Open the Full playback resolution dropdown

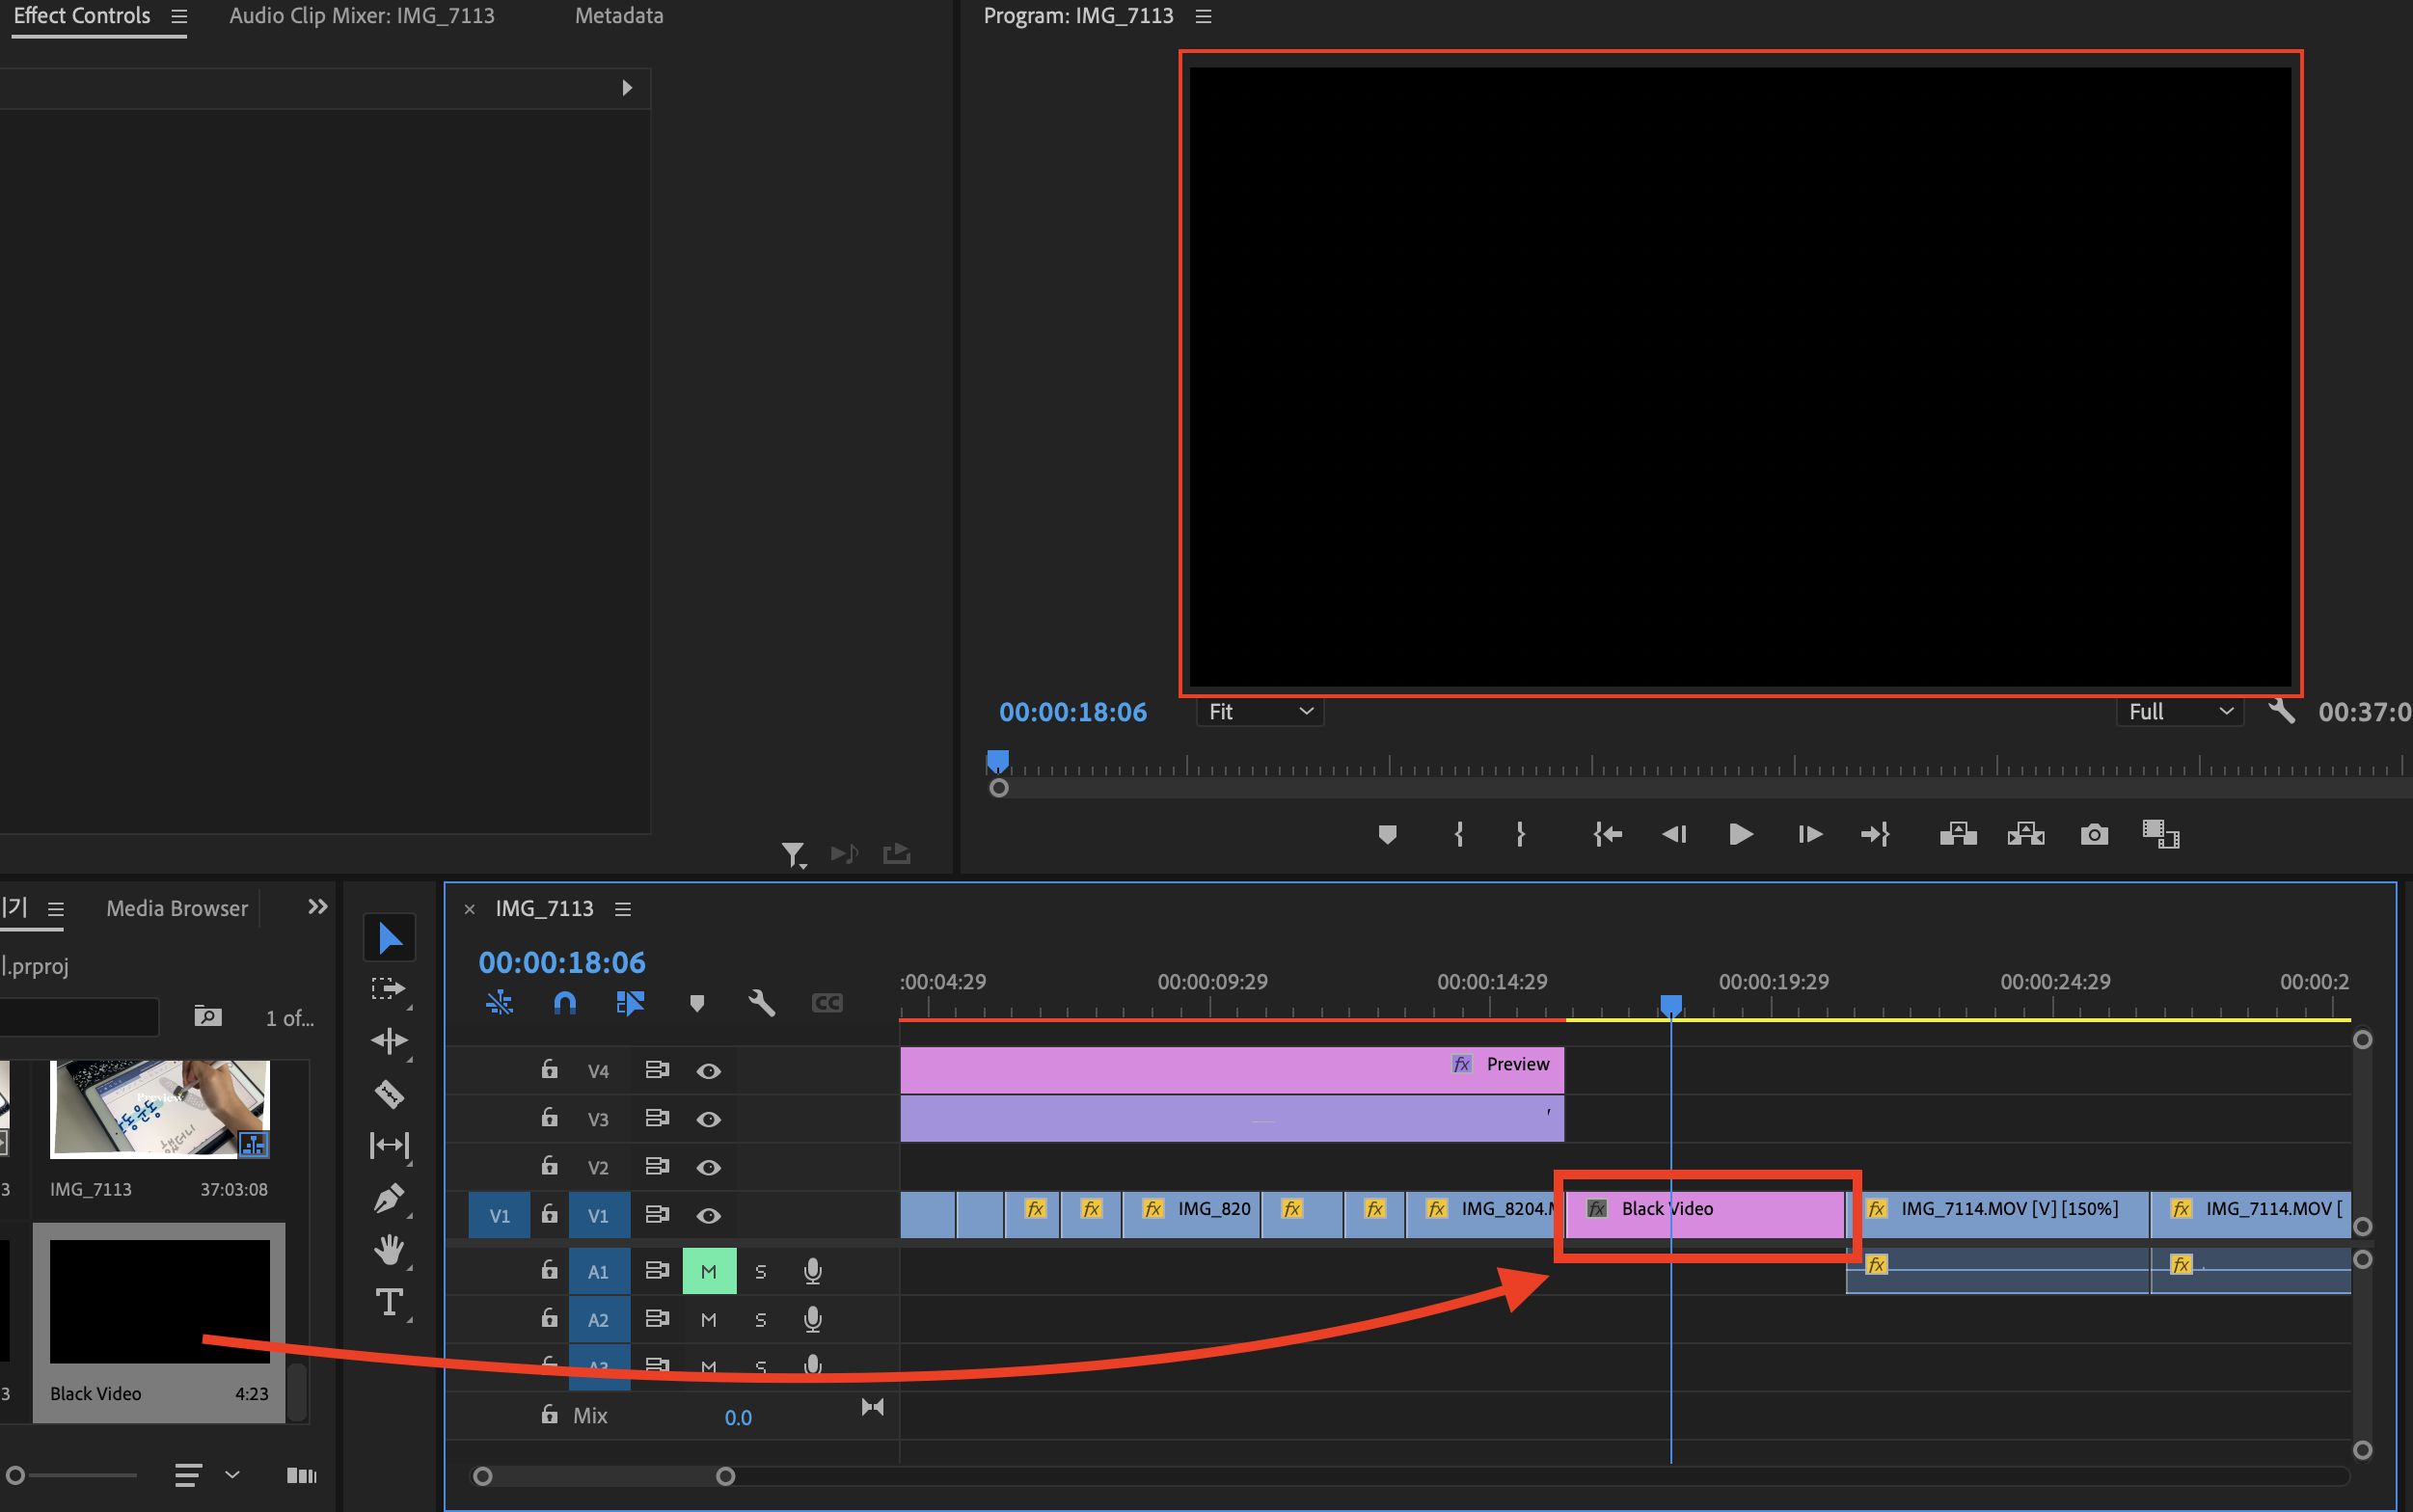click(x=2179, y=712)
